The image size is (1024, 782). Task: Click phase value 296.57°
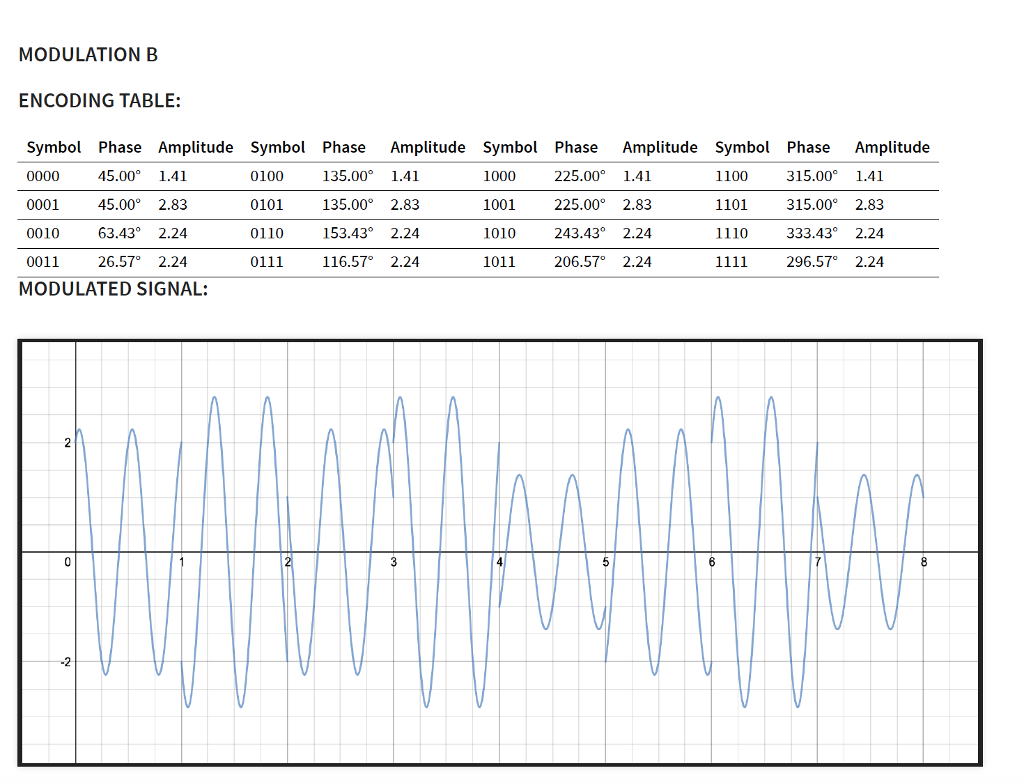click(x=812, y=262)
